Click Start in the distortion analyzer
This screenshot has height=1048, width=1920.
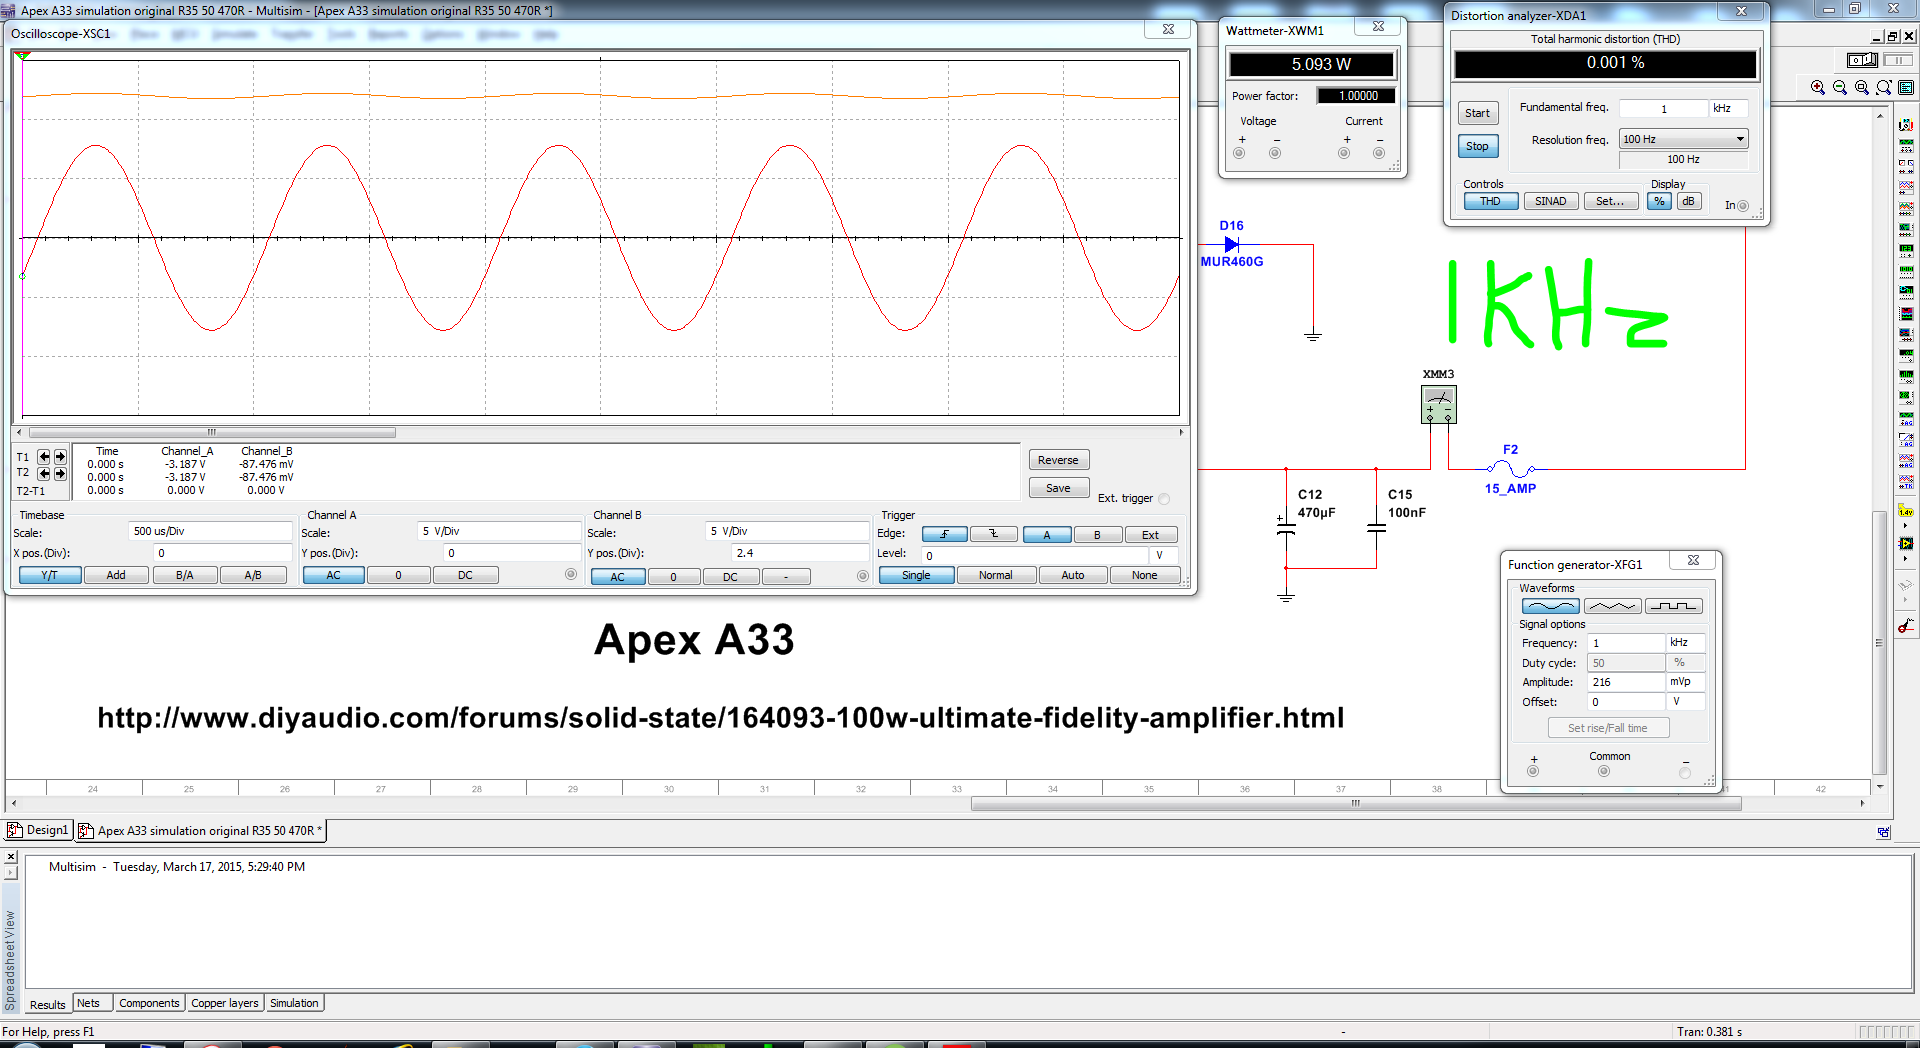point(1477,113)
